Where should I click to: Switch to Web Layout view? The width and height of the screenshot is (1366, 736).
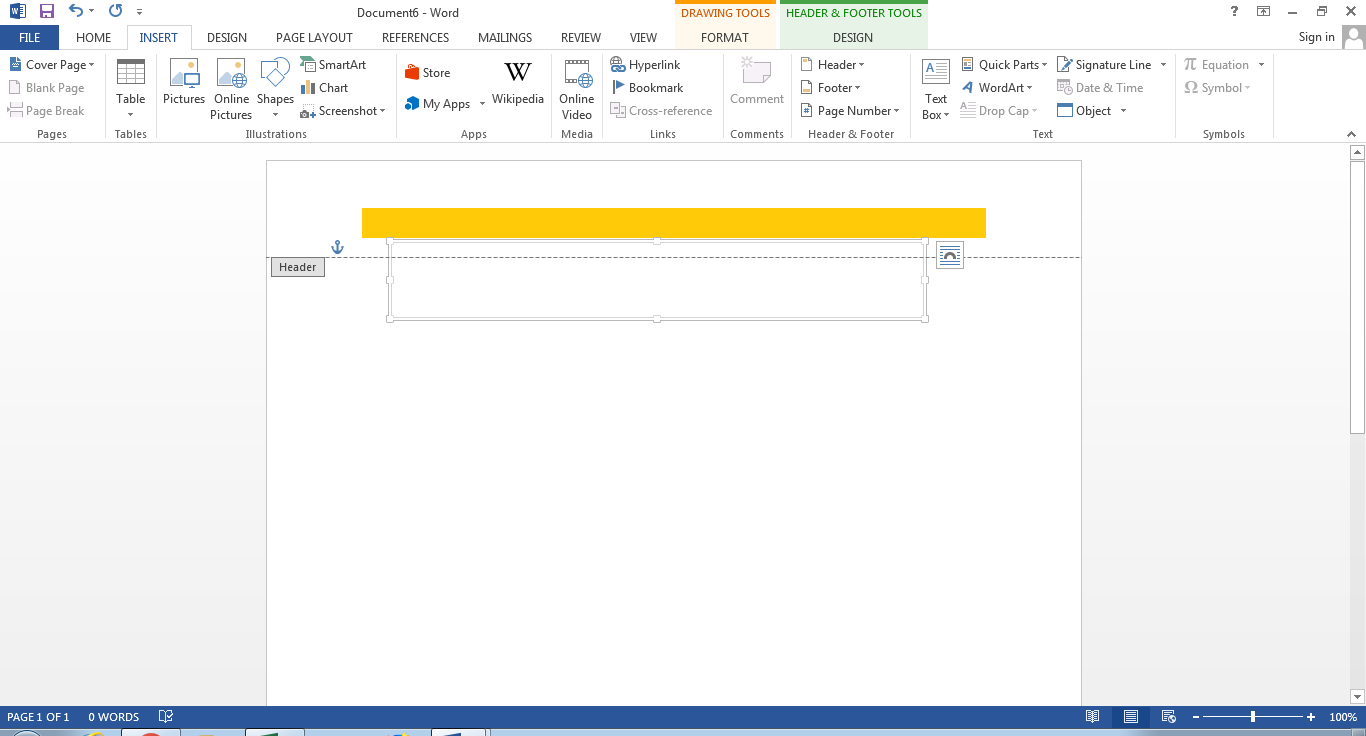pos(1168,716)
